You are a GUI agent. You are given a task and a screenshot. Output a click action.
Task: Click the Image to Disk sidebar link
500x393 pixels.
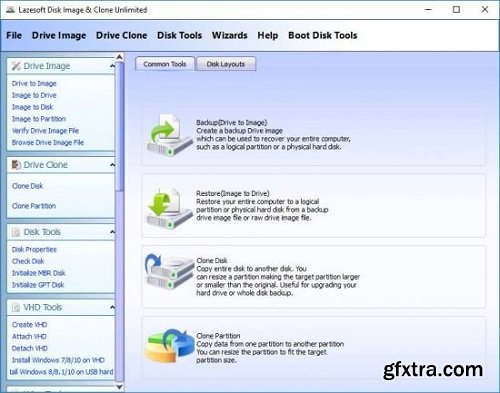pos(32,107)
